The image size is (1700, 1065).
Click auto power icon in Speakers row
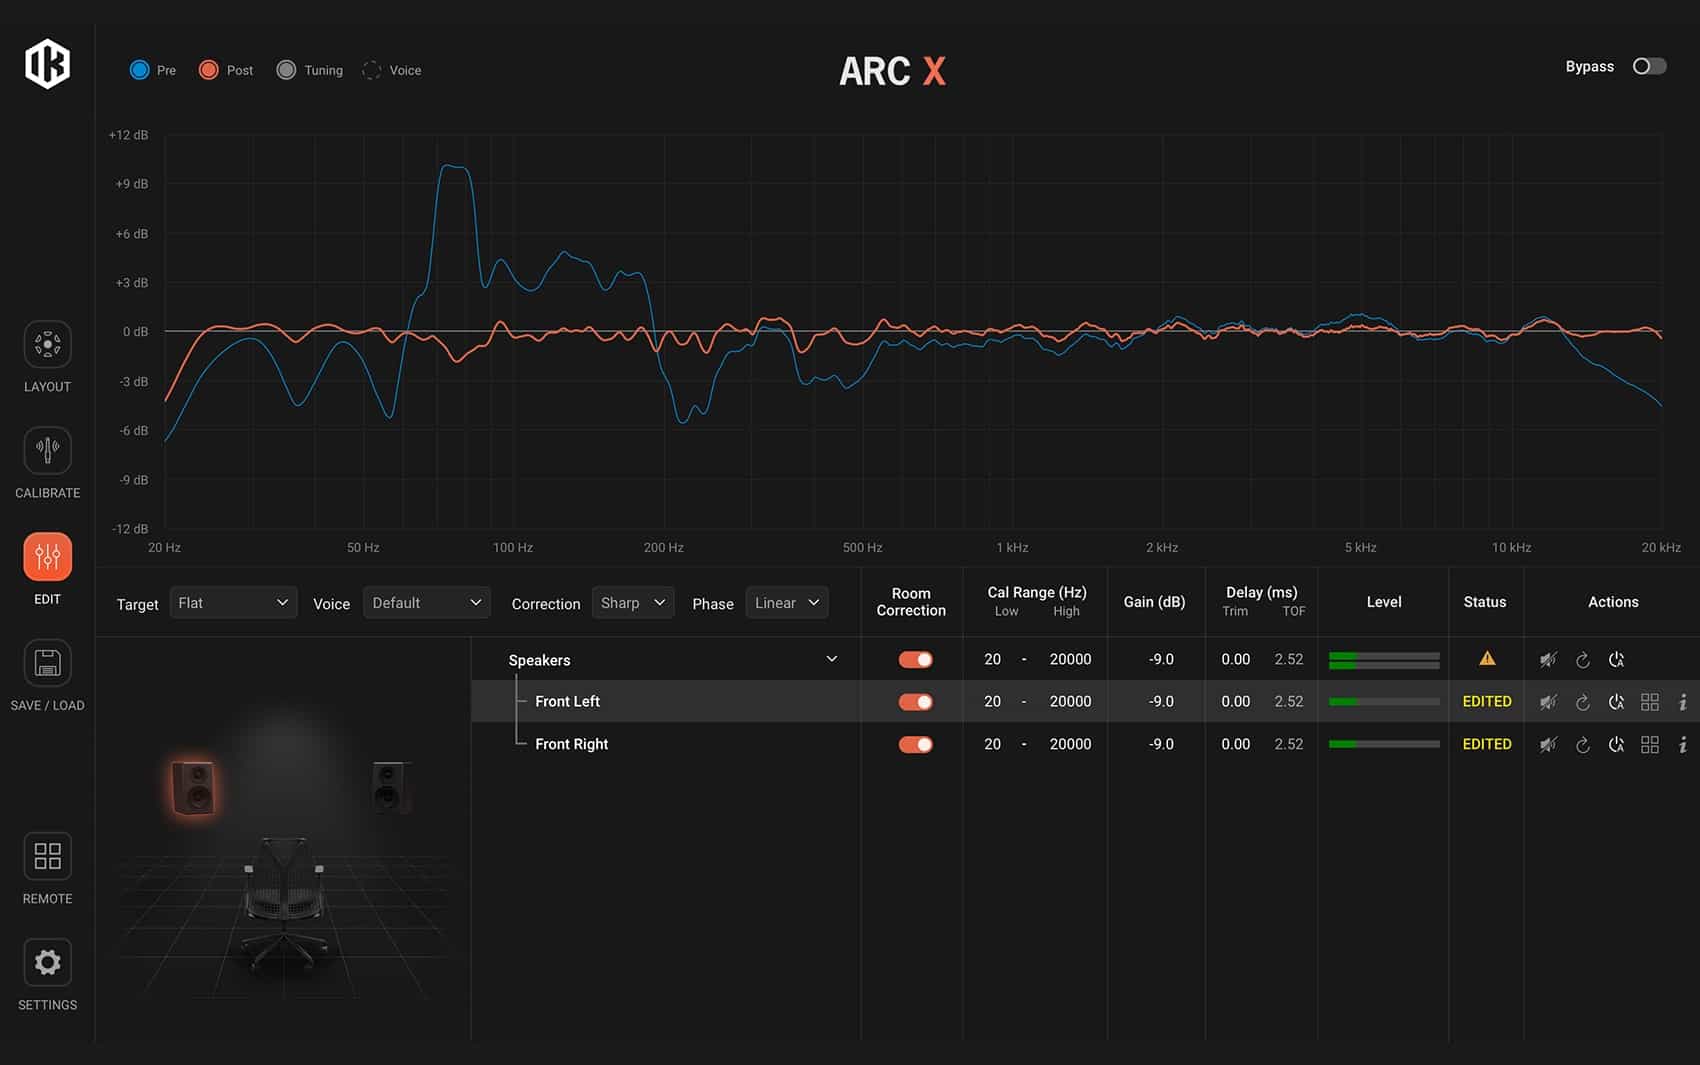1616,660
